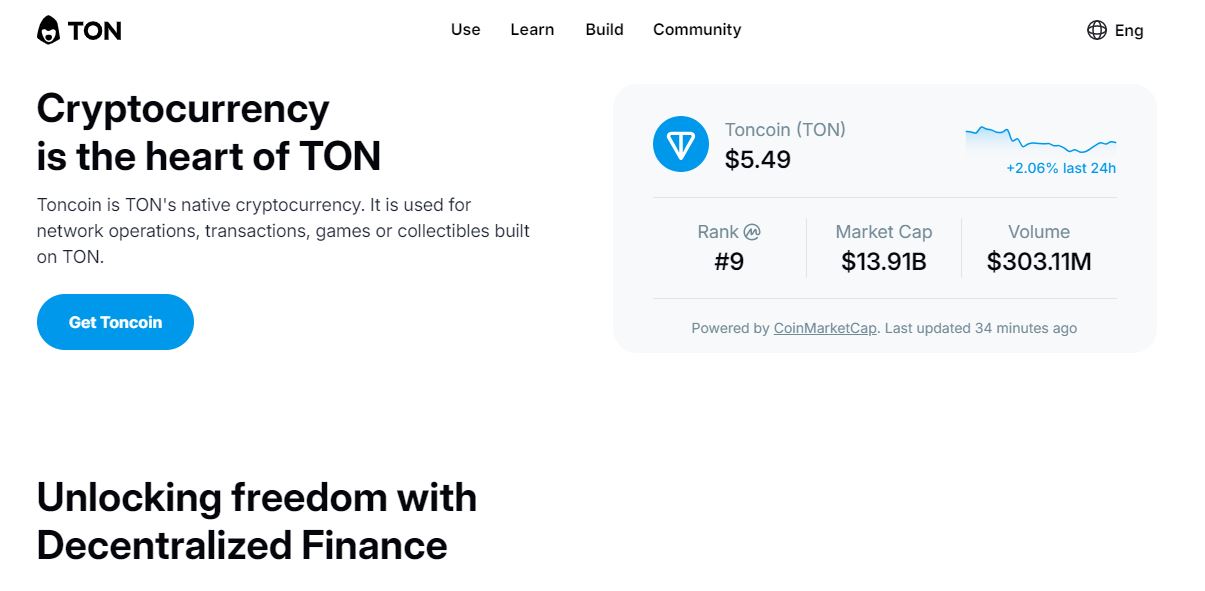Click the Volume $303.11M value

click(1039, 262)
